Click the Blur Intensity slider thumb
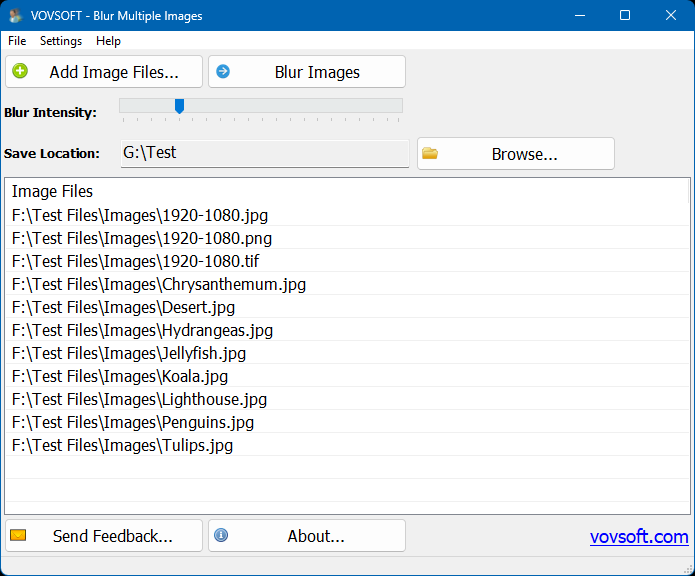695x576 pixels. pos(180,106)
